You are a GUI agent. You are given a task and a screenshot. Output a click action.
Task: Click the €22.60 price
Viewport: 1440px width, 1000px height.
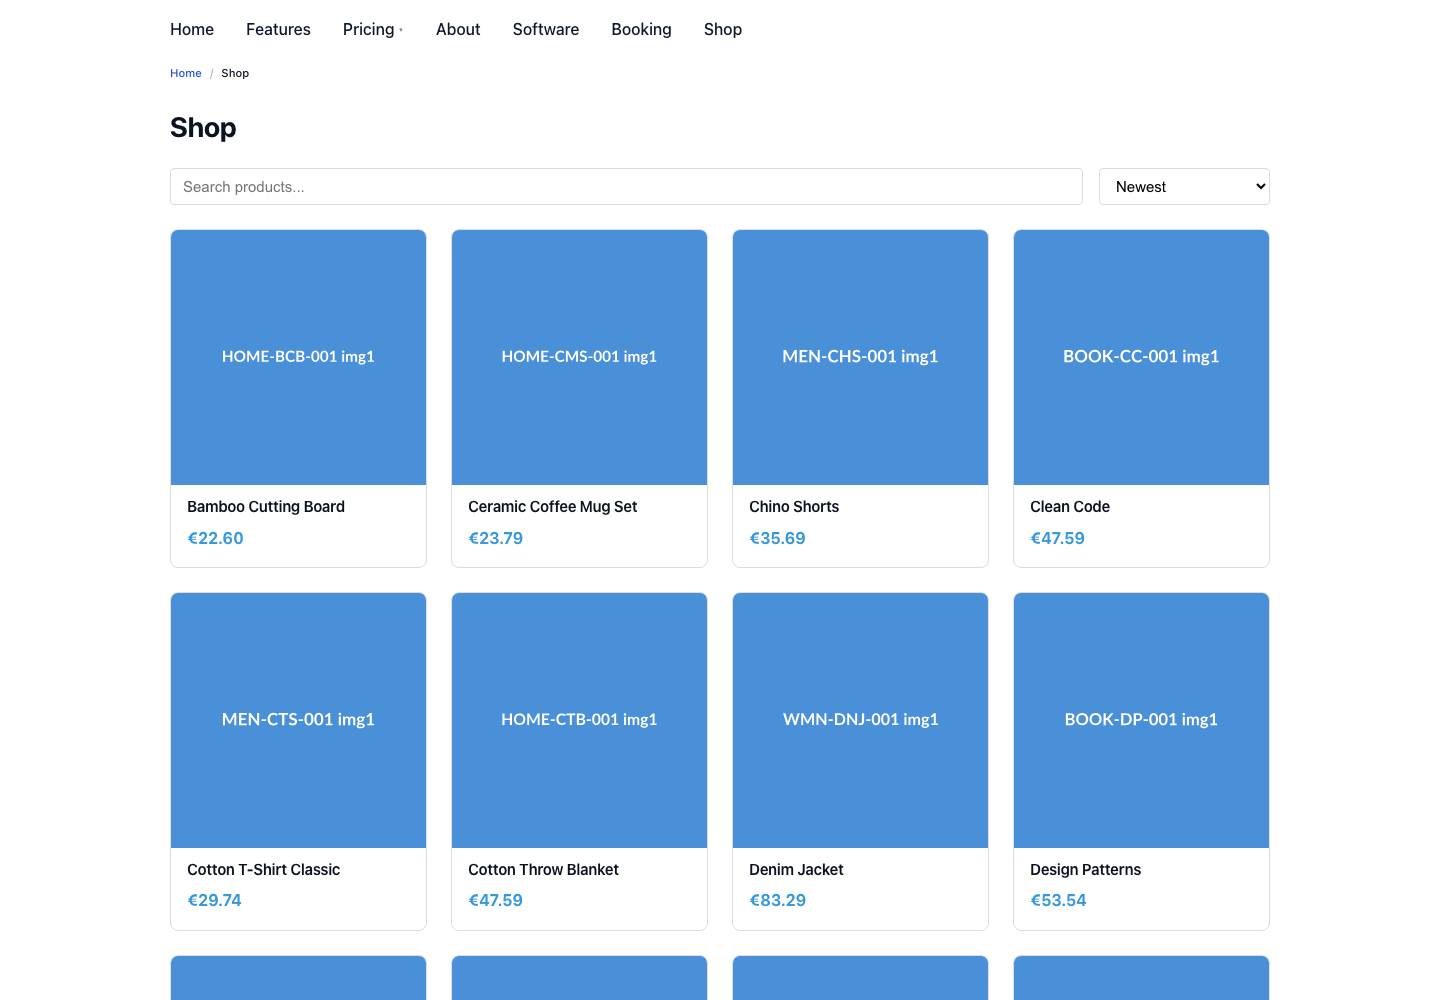click(215, 538)
